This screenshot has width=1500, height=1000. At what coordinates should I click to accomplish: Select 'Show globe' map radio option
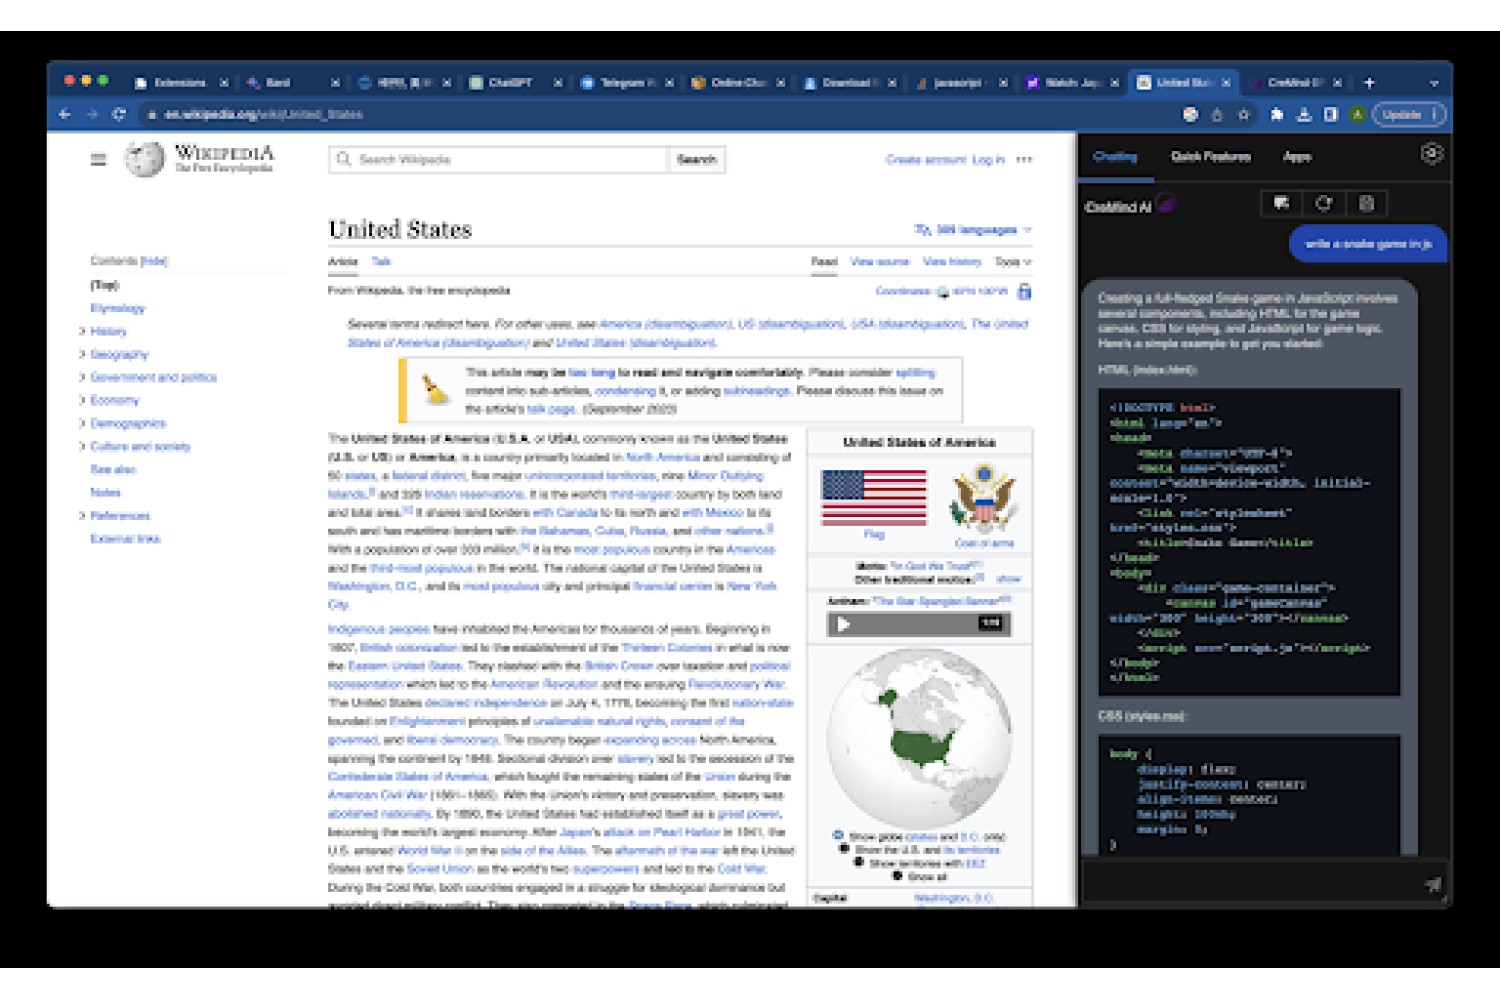(x=838, y=835)
